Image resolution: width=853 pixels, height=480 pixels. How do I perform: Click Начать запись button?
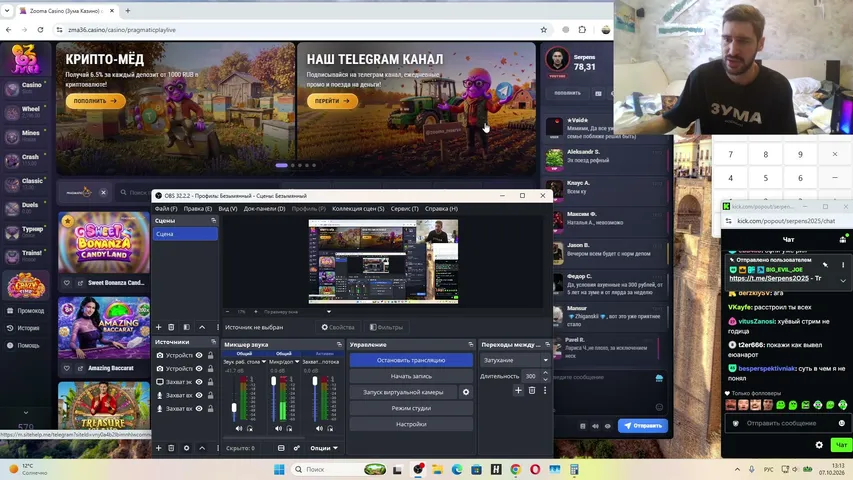pos(411,376)
